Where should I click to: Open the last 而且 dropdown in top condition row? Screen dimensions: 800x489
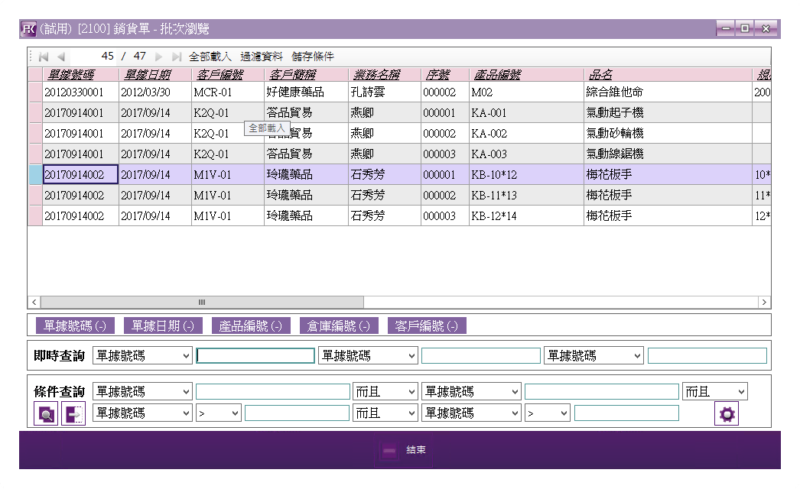(715, 392)
